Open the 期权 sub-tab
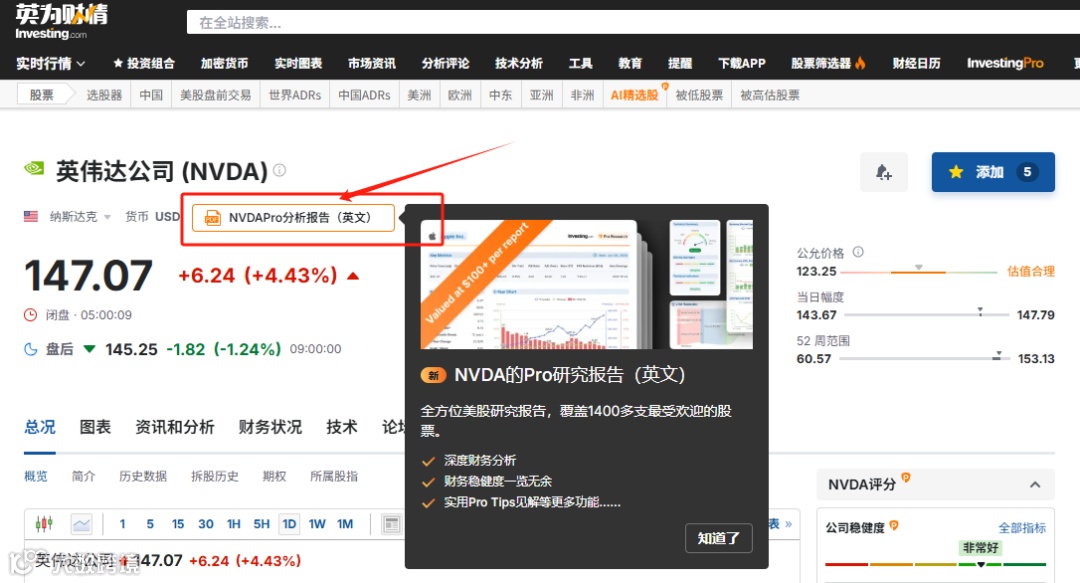The width and height of the screenshot is (1080, 583). (274, 476)
